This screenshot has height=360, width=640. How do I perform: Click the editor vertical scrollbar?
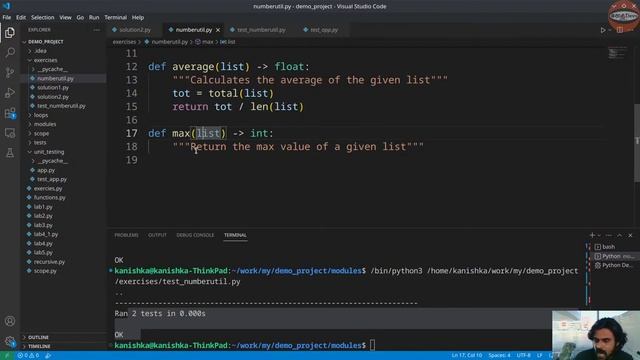[x=637, y=143]
